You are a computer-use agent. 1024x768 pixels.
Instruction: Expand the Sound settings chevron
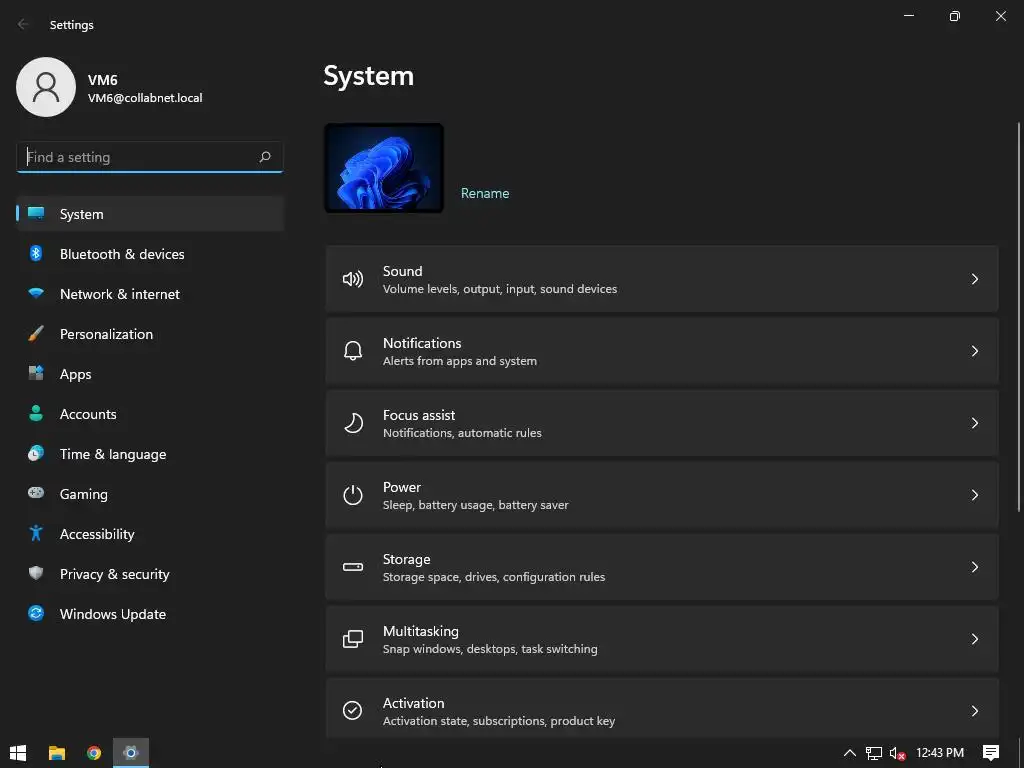click(x=975, y=279)
